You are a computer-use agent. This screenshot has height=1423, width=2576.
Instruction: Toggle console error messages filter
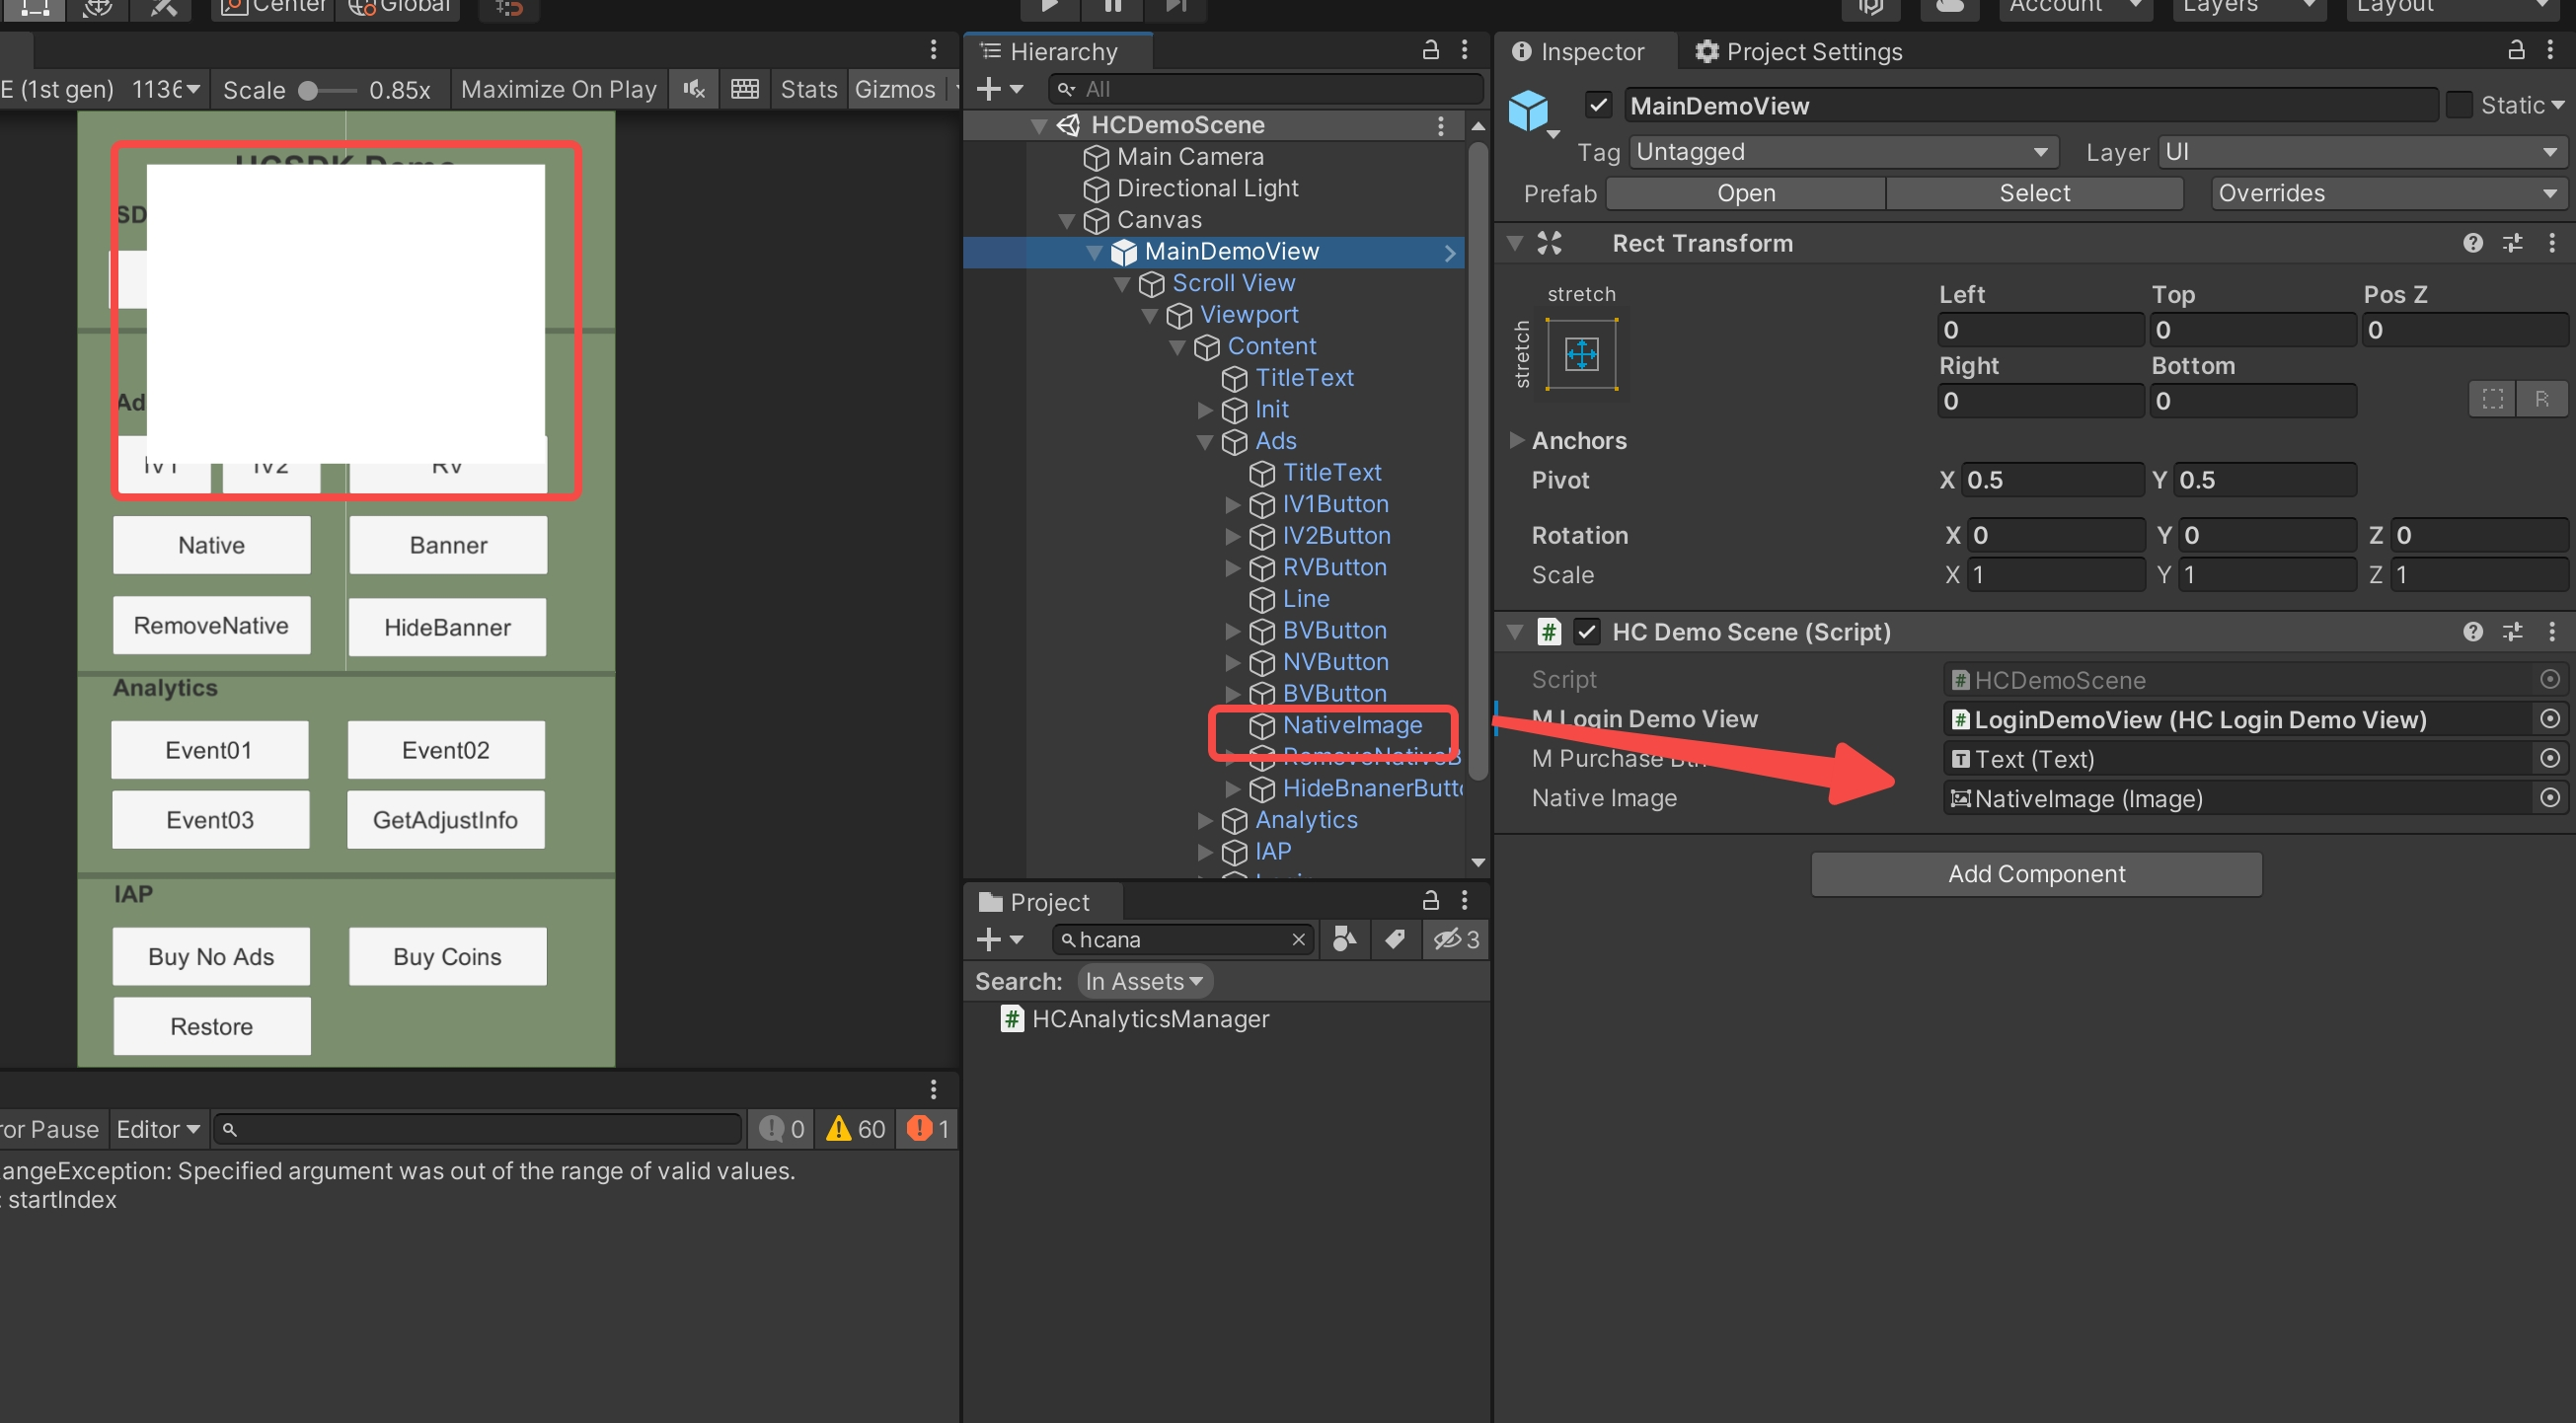[x=927, y=1129]
